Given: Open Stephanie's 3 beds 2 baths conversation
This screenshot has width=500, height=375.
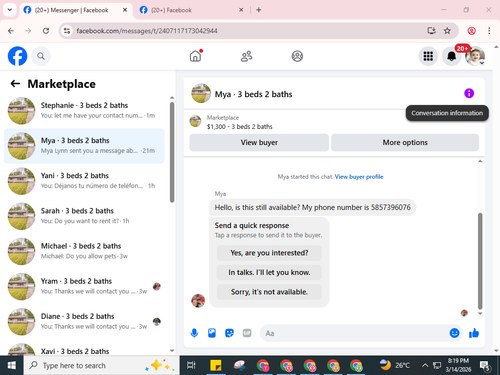Looking at the screenshot, I should pyautogui.click(x=84, y=111).
